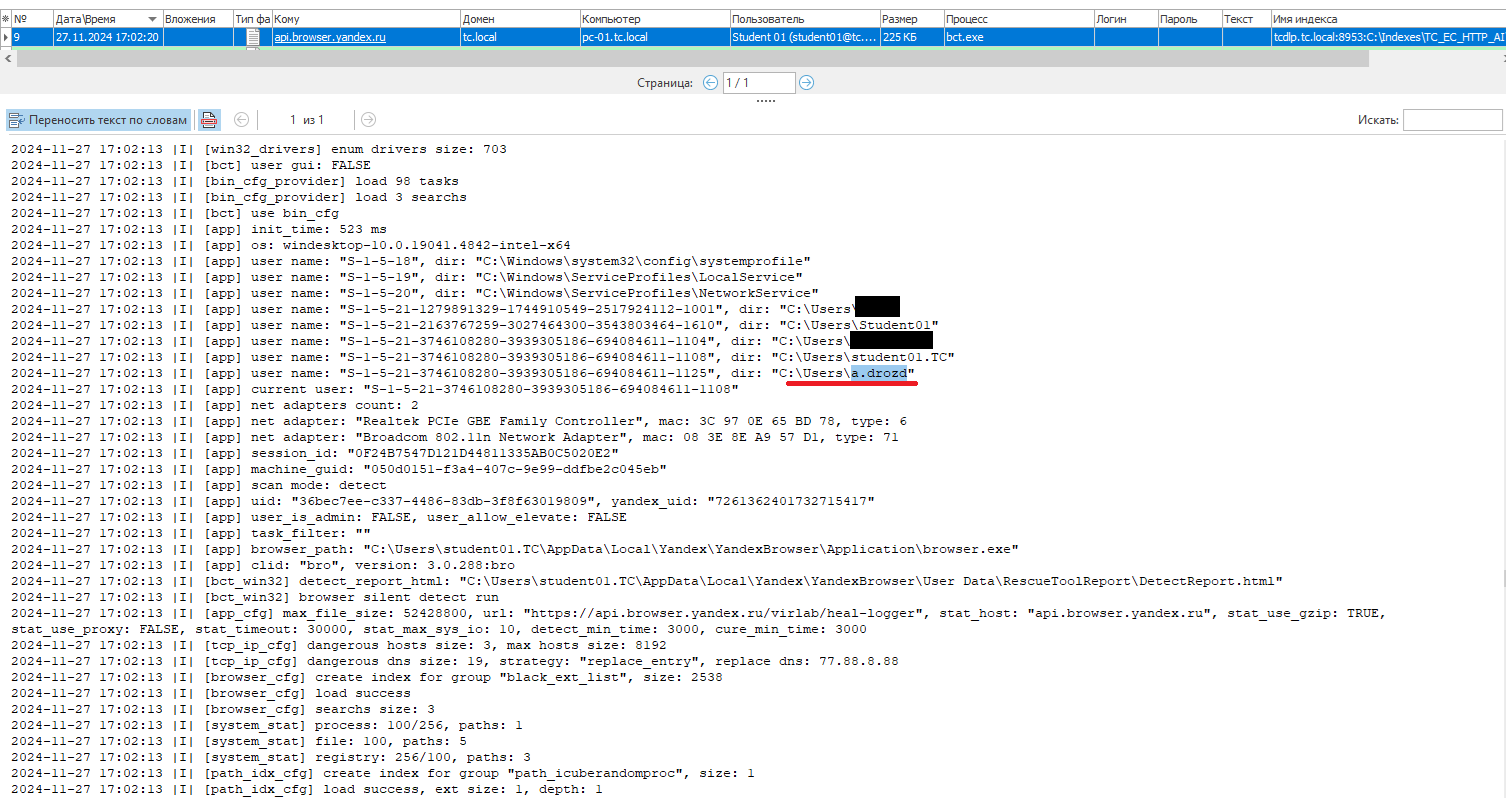Click the '1 / 1' page number field

coord(758,83)
